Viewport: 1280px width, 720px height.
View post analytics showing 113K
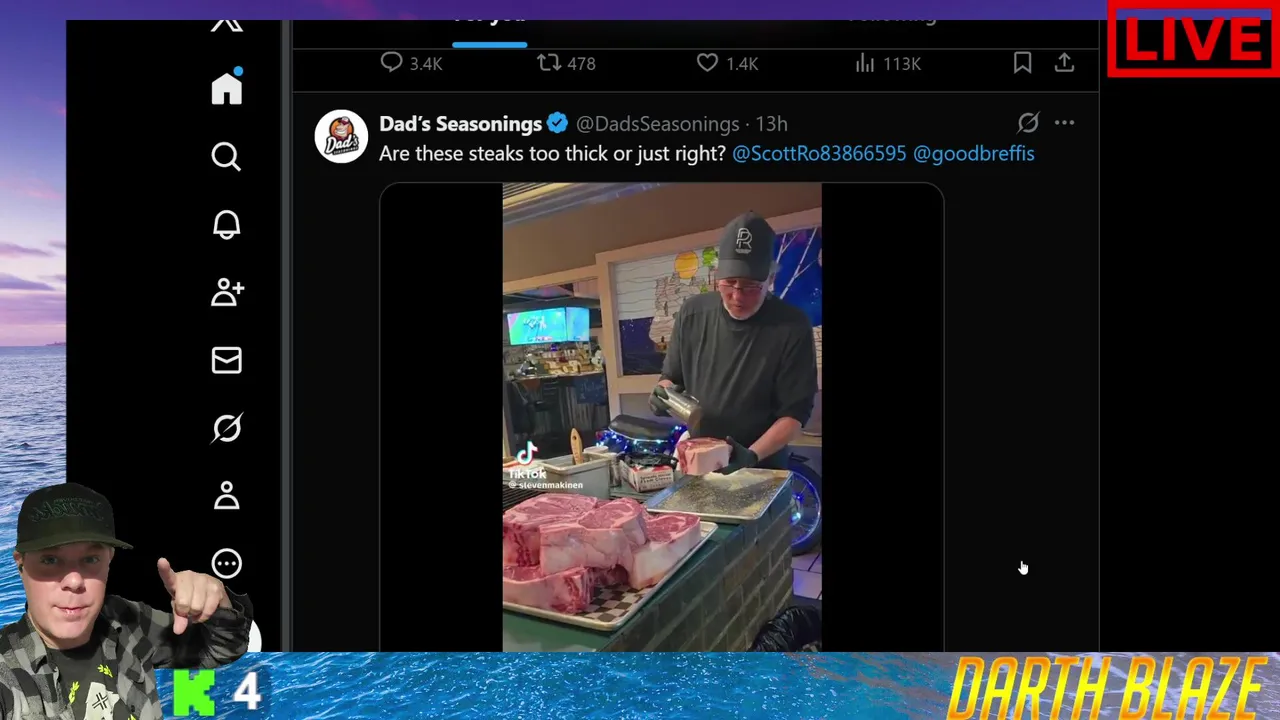click(866, 63)
